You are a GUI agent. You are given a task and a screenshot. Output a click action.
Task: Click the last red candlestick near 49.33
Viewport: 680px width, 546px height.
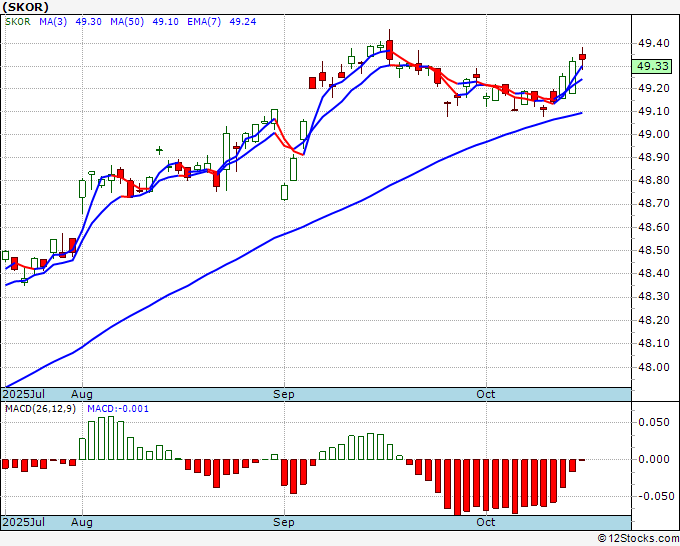tap(582, 57)
